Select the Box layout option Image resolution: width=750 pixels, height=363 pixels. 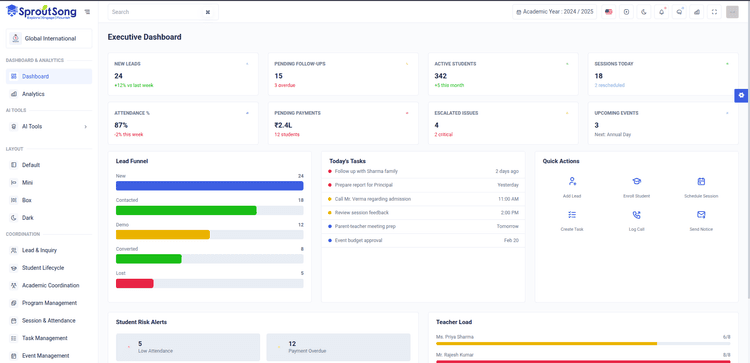[x=49, y=200]
